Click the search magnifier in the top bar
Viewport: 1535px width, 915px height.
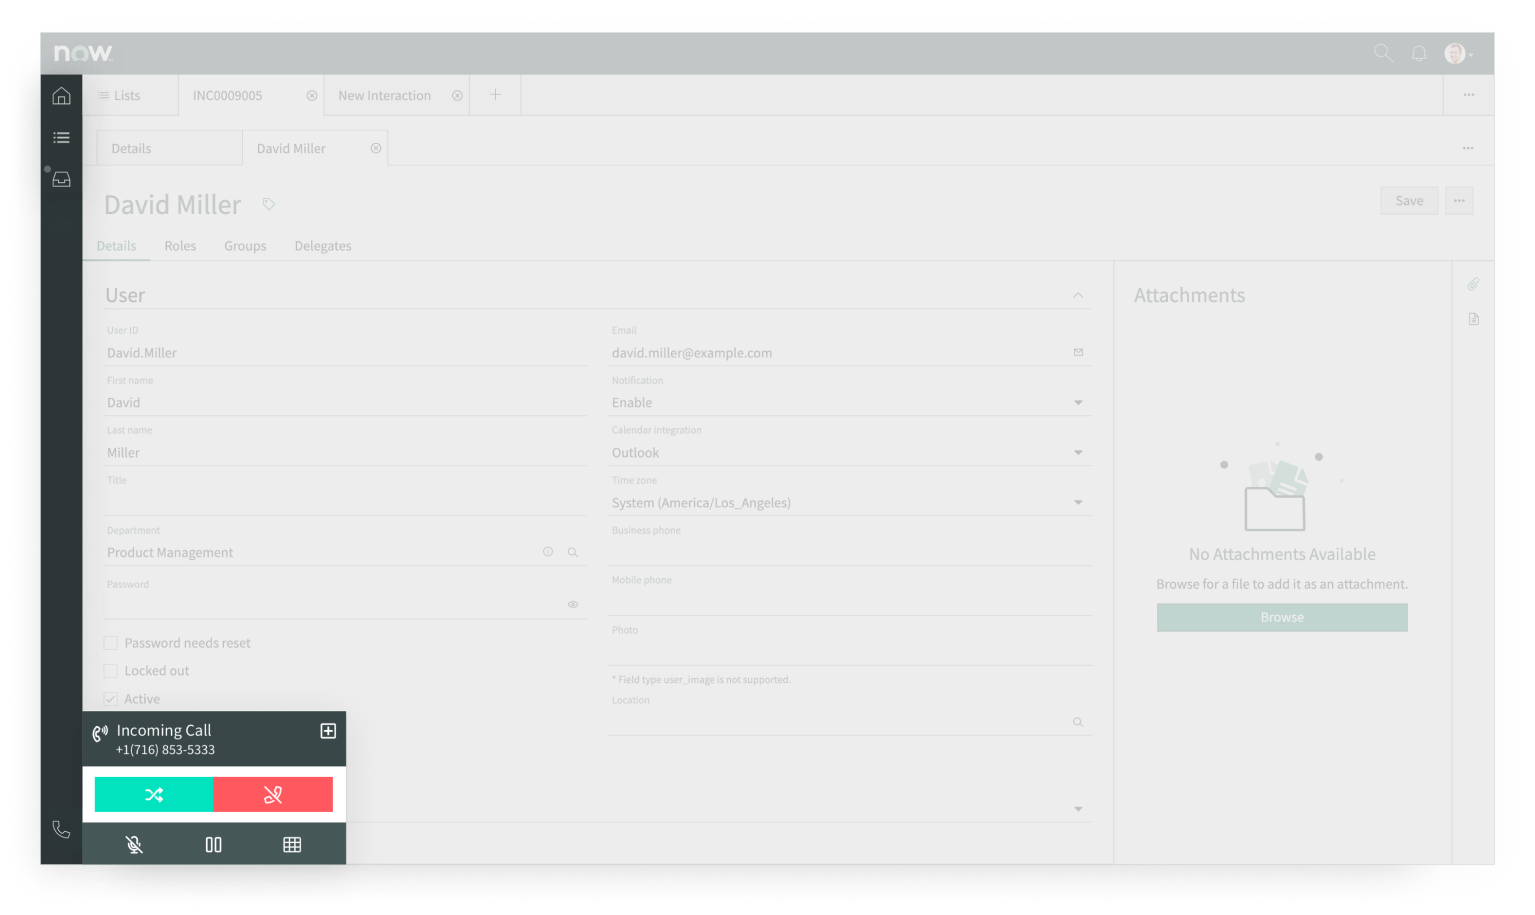1383,53
